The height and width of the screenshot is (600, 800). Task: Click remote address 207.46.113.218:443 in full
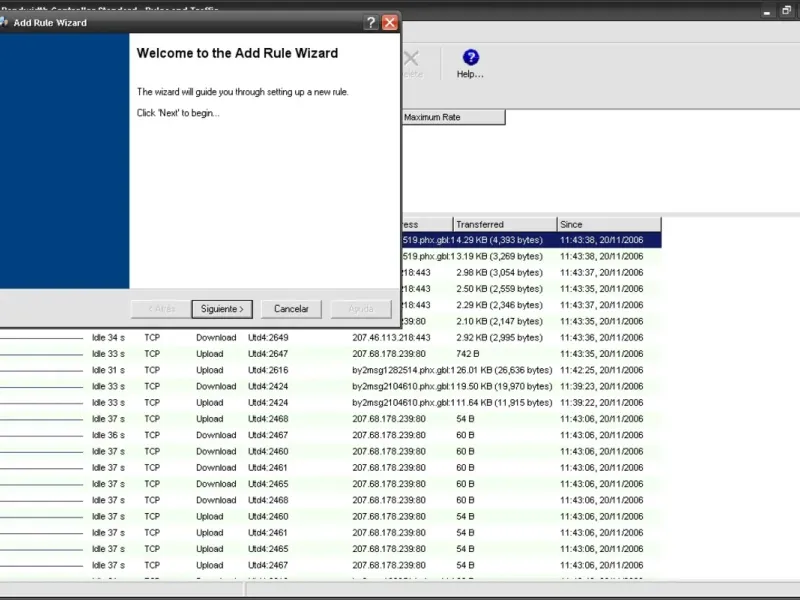coord(391,338)
